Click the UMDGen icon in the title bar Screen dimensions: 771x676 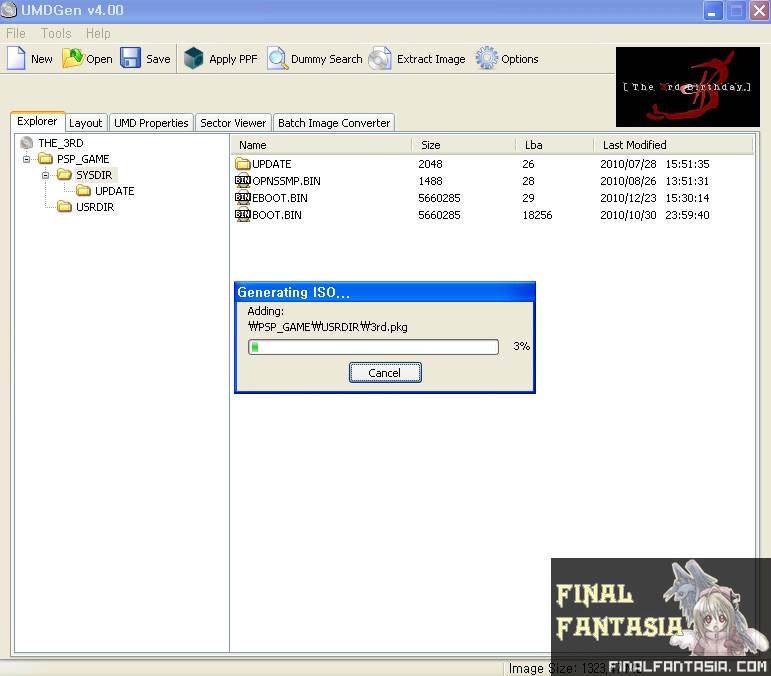8,9
